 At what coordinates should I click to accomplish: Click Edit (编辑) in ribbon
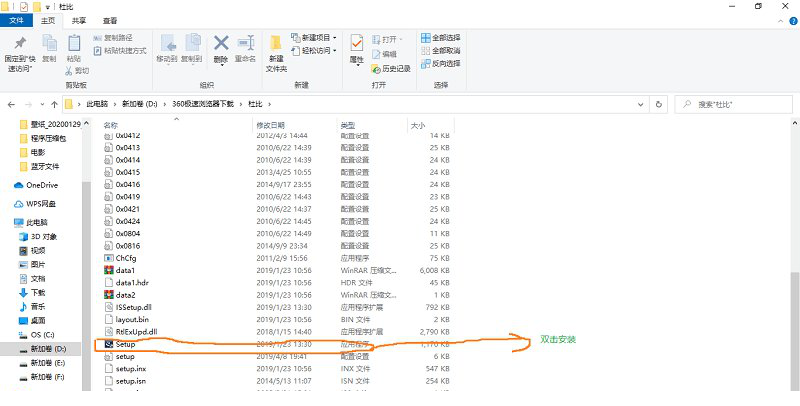[384, 54]
